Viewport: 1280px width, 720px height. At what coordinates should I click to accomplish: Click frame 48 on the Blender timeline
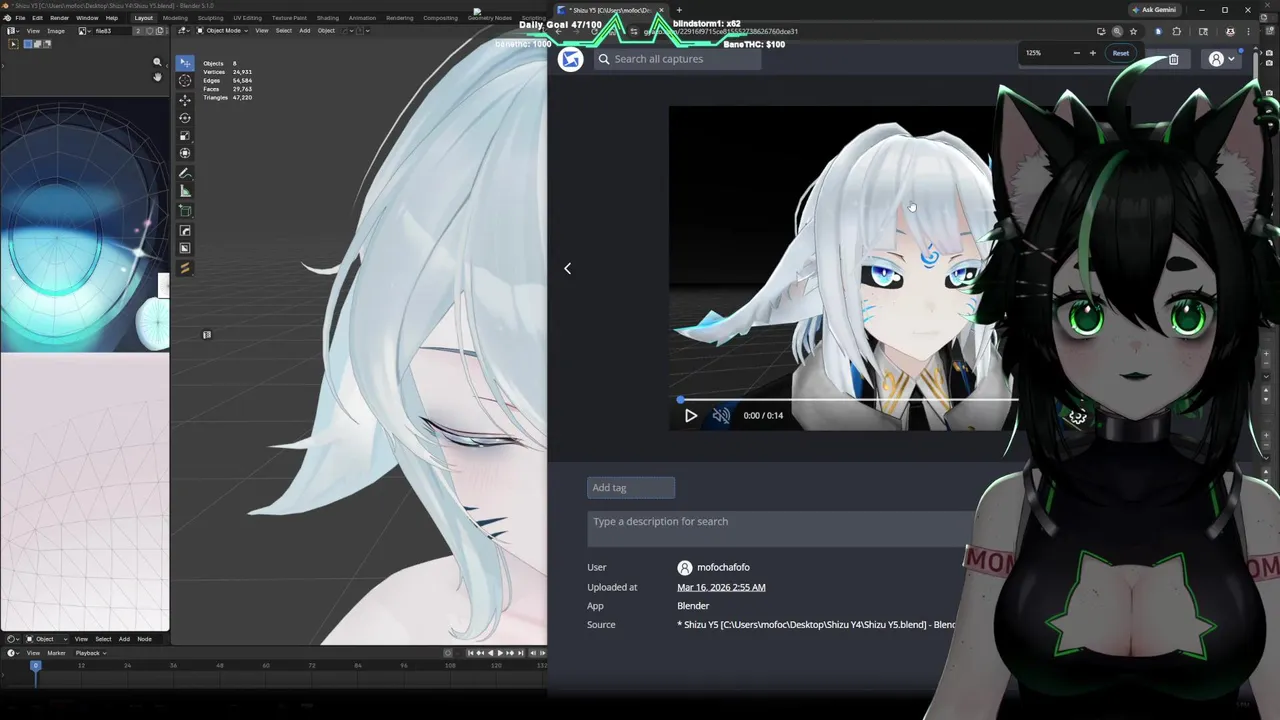pos(220,666)
